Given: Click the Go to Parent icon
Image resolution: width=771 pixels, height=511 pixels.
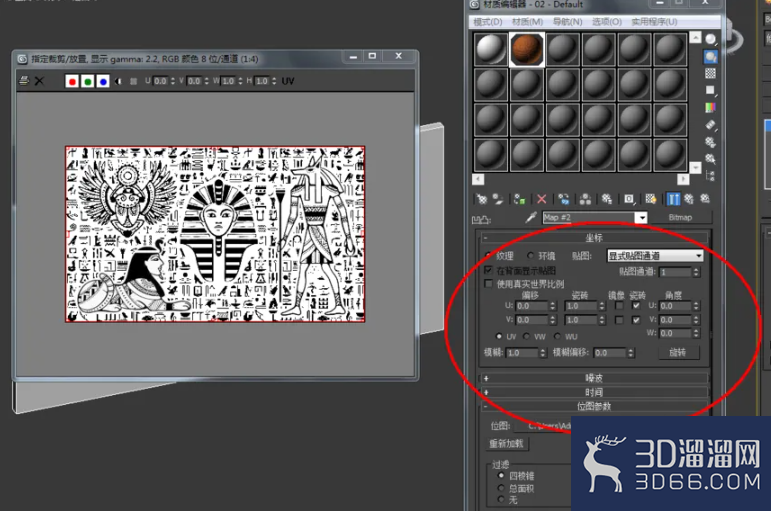Looking at the screenshot, I should point(689,199).
